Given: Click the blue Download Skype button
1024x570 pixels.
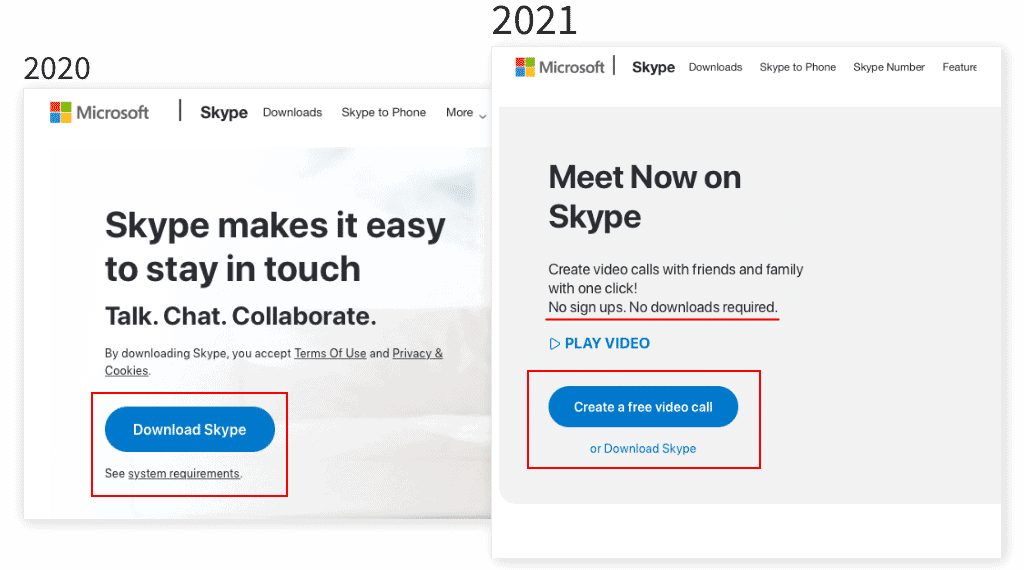Looking at the screenshot, I should point(189,430).
